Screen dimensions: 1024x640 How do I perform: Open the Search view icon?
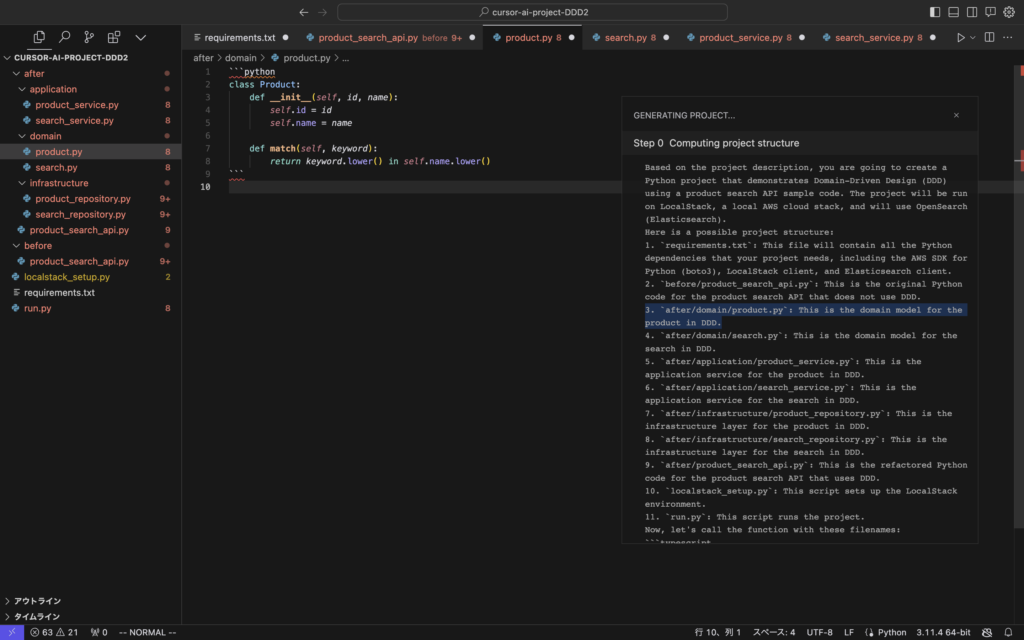coord(65,37)
